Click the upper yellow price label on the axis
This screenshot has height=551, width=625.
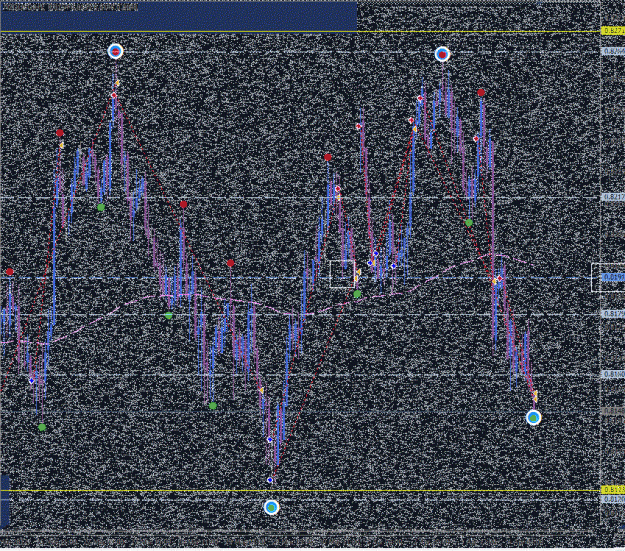613,31
